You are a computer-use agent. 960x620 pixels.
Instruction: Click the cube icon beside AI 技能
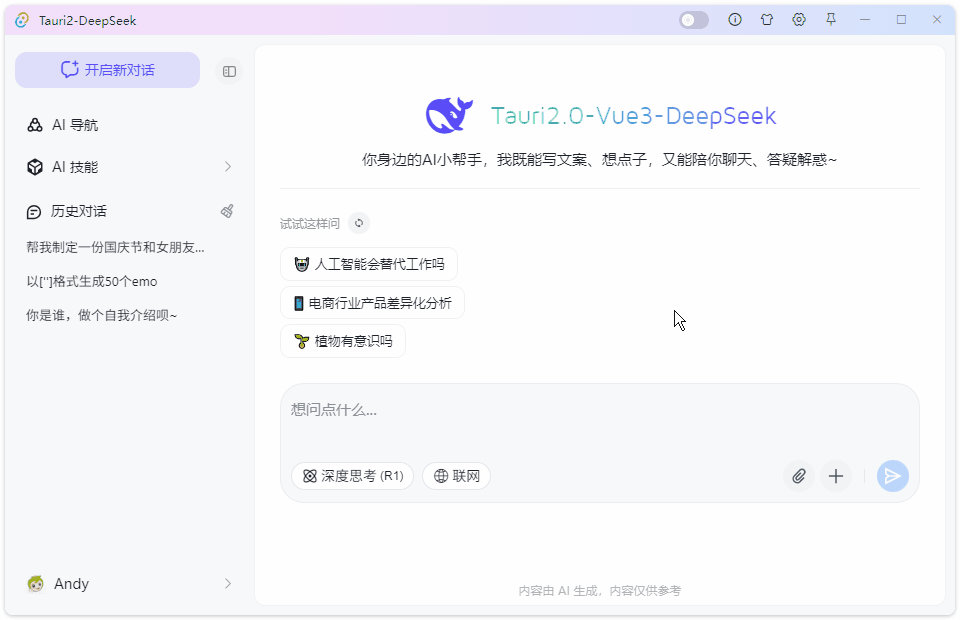(35, 166)
